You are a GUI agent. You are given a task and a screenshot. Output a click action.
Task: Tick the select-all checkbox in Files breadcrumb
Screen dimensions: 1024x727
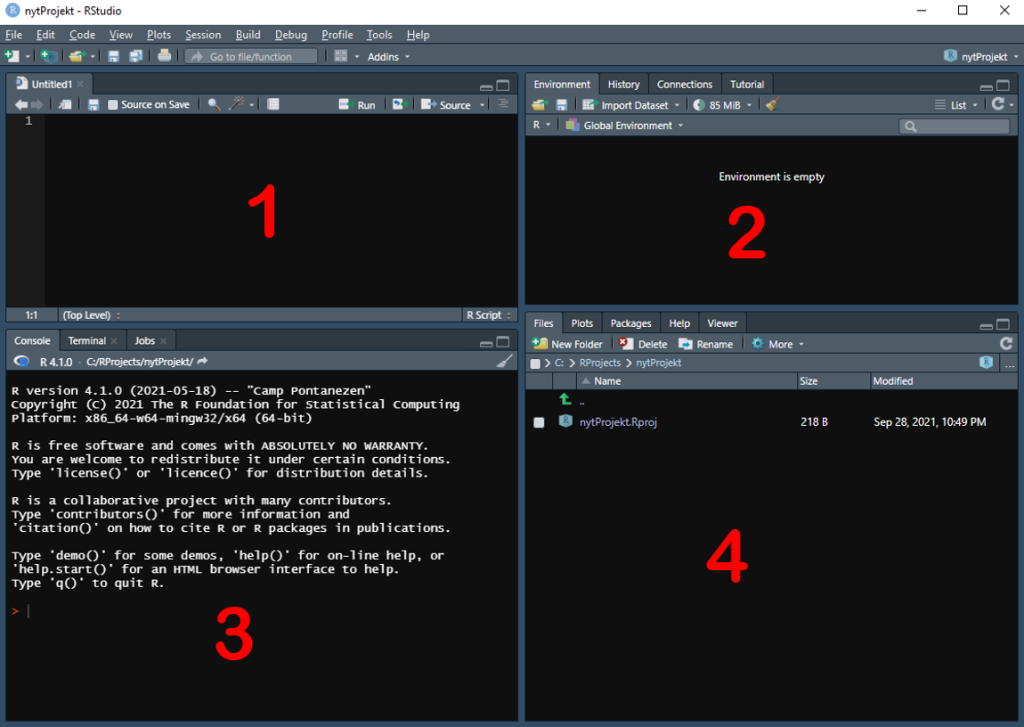coord(536,363)
